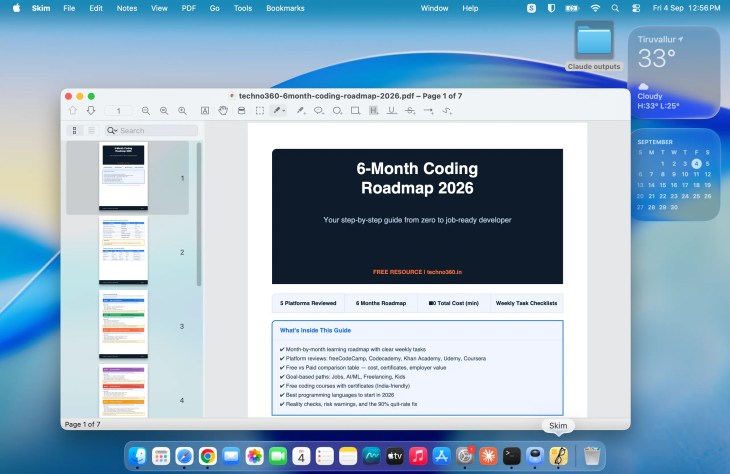Open the Tools menu
The height and width of the screenshot is (474, 730).
[x=243, y=8]
